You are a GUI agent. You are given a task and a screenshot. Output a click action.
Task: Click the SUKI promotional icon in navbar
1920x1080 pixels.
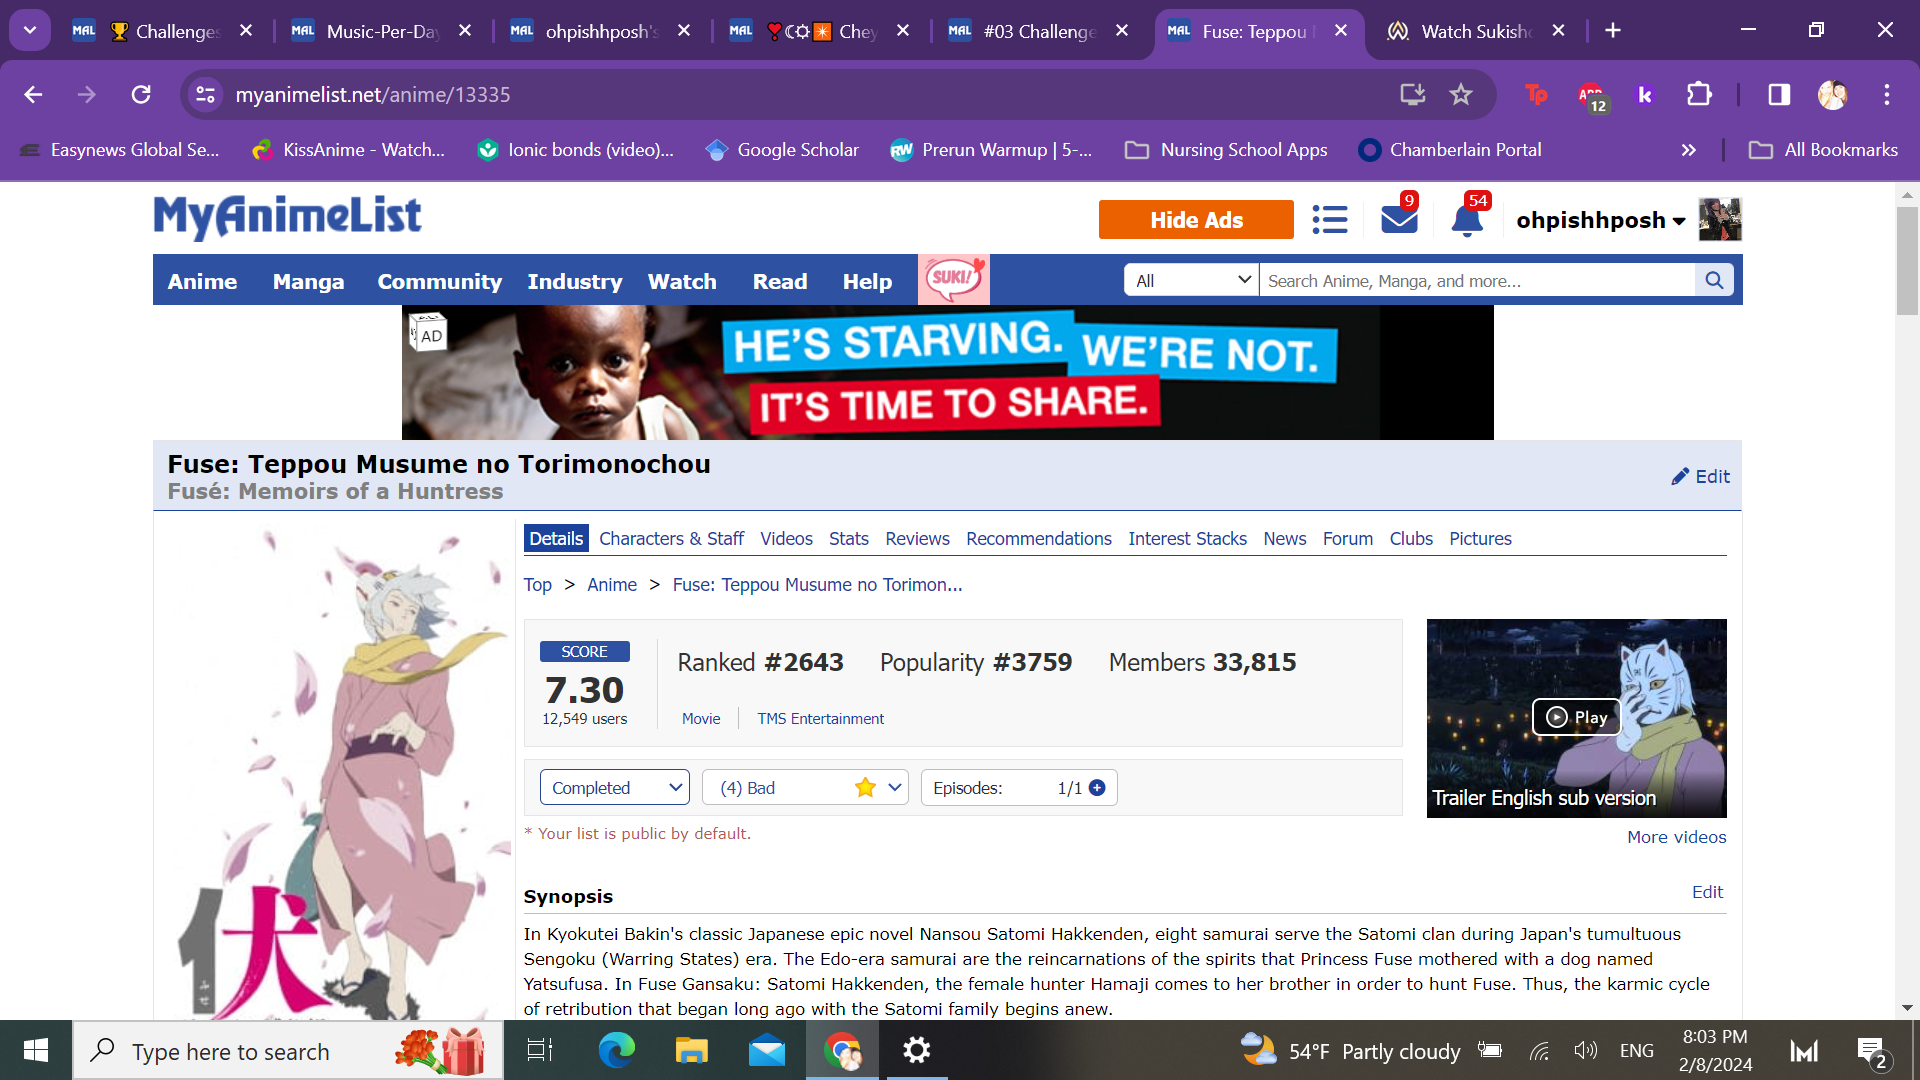953,280
